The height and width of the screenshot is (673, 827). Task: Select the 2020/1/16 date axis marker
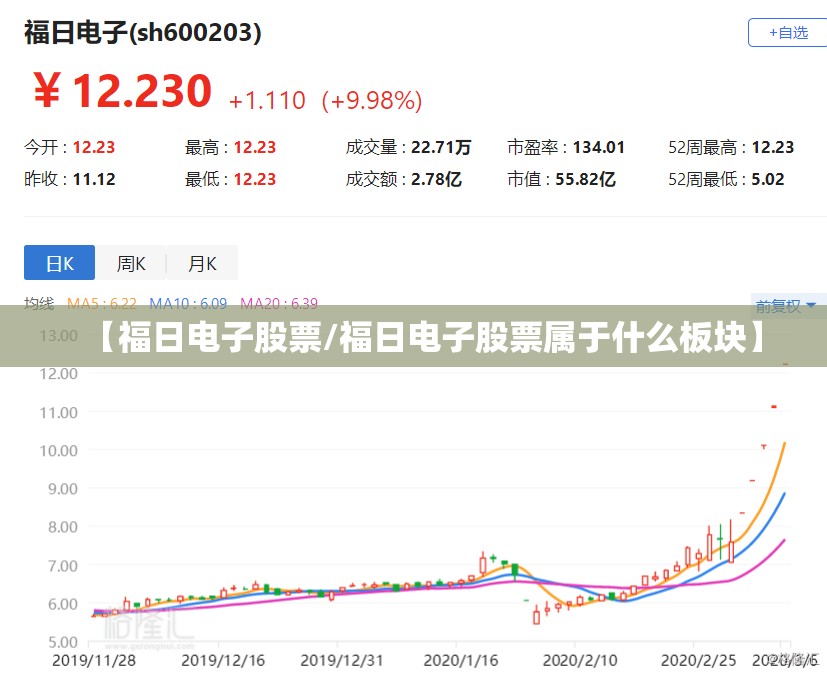(461, 660)
